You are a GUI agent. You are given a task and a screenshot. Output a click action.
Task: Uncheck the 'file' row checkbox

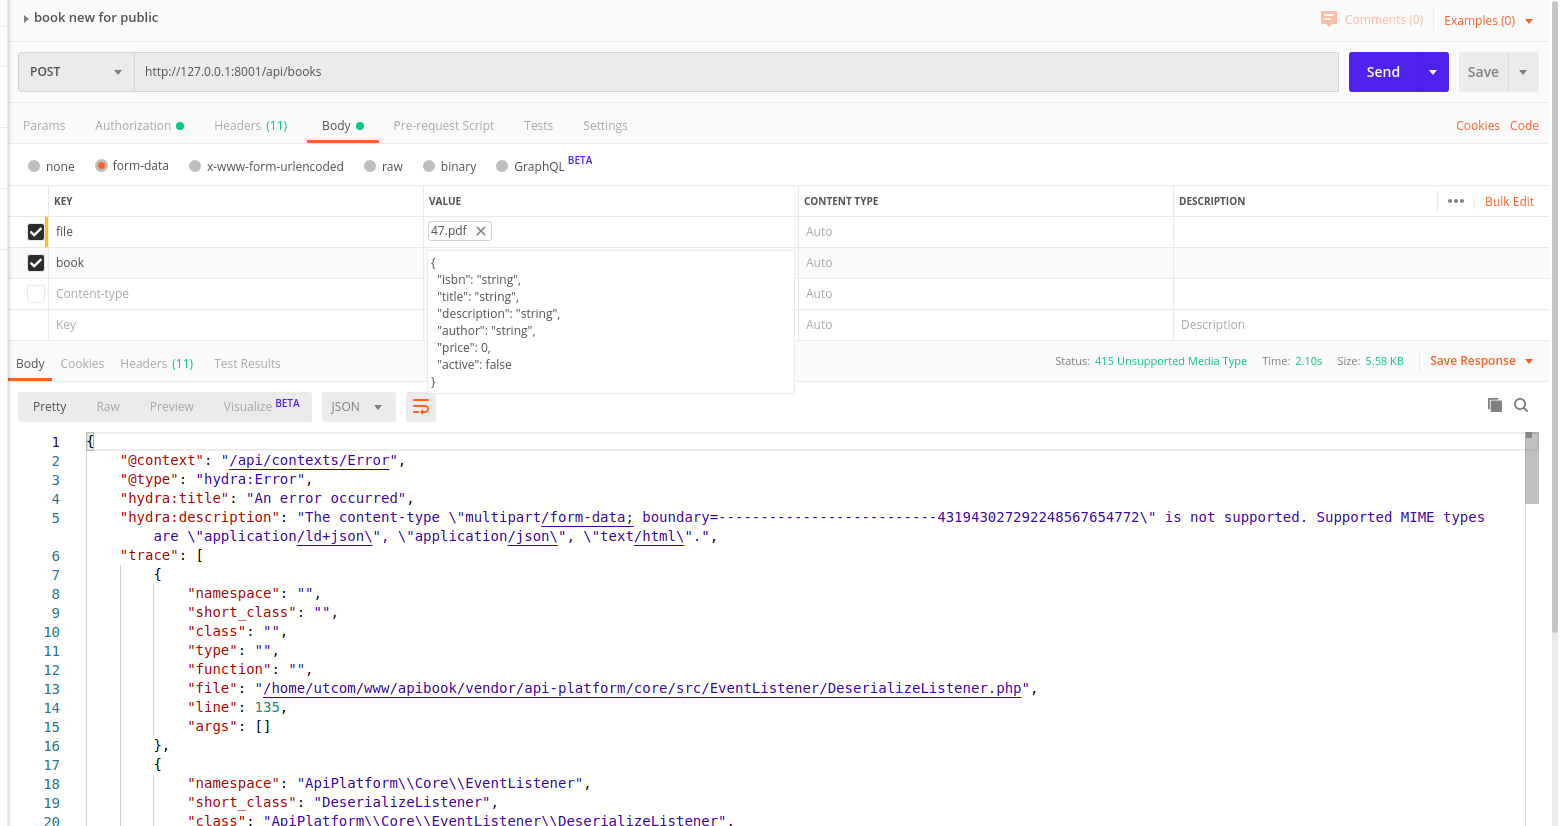point(36,232)
